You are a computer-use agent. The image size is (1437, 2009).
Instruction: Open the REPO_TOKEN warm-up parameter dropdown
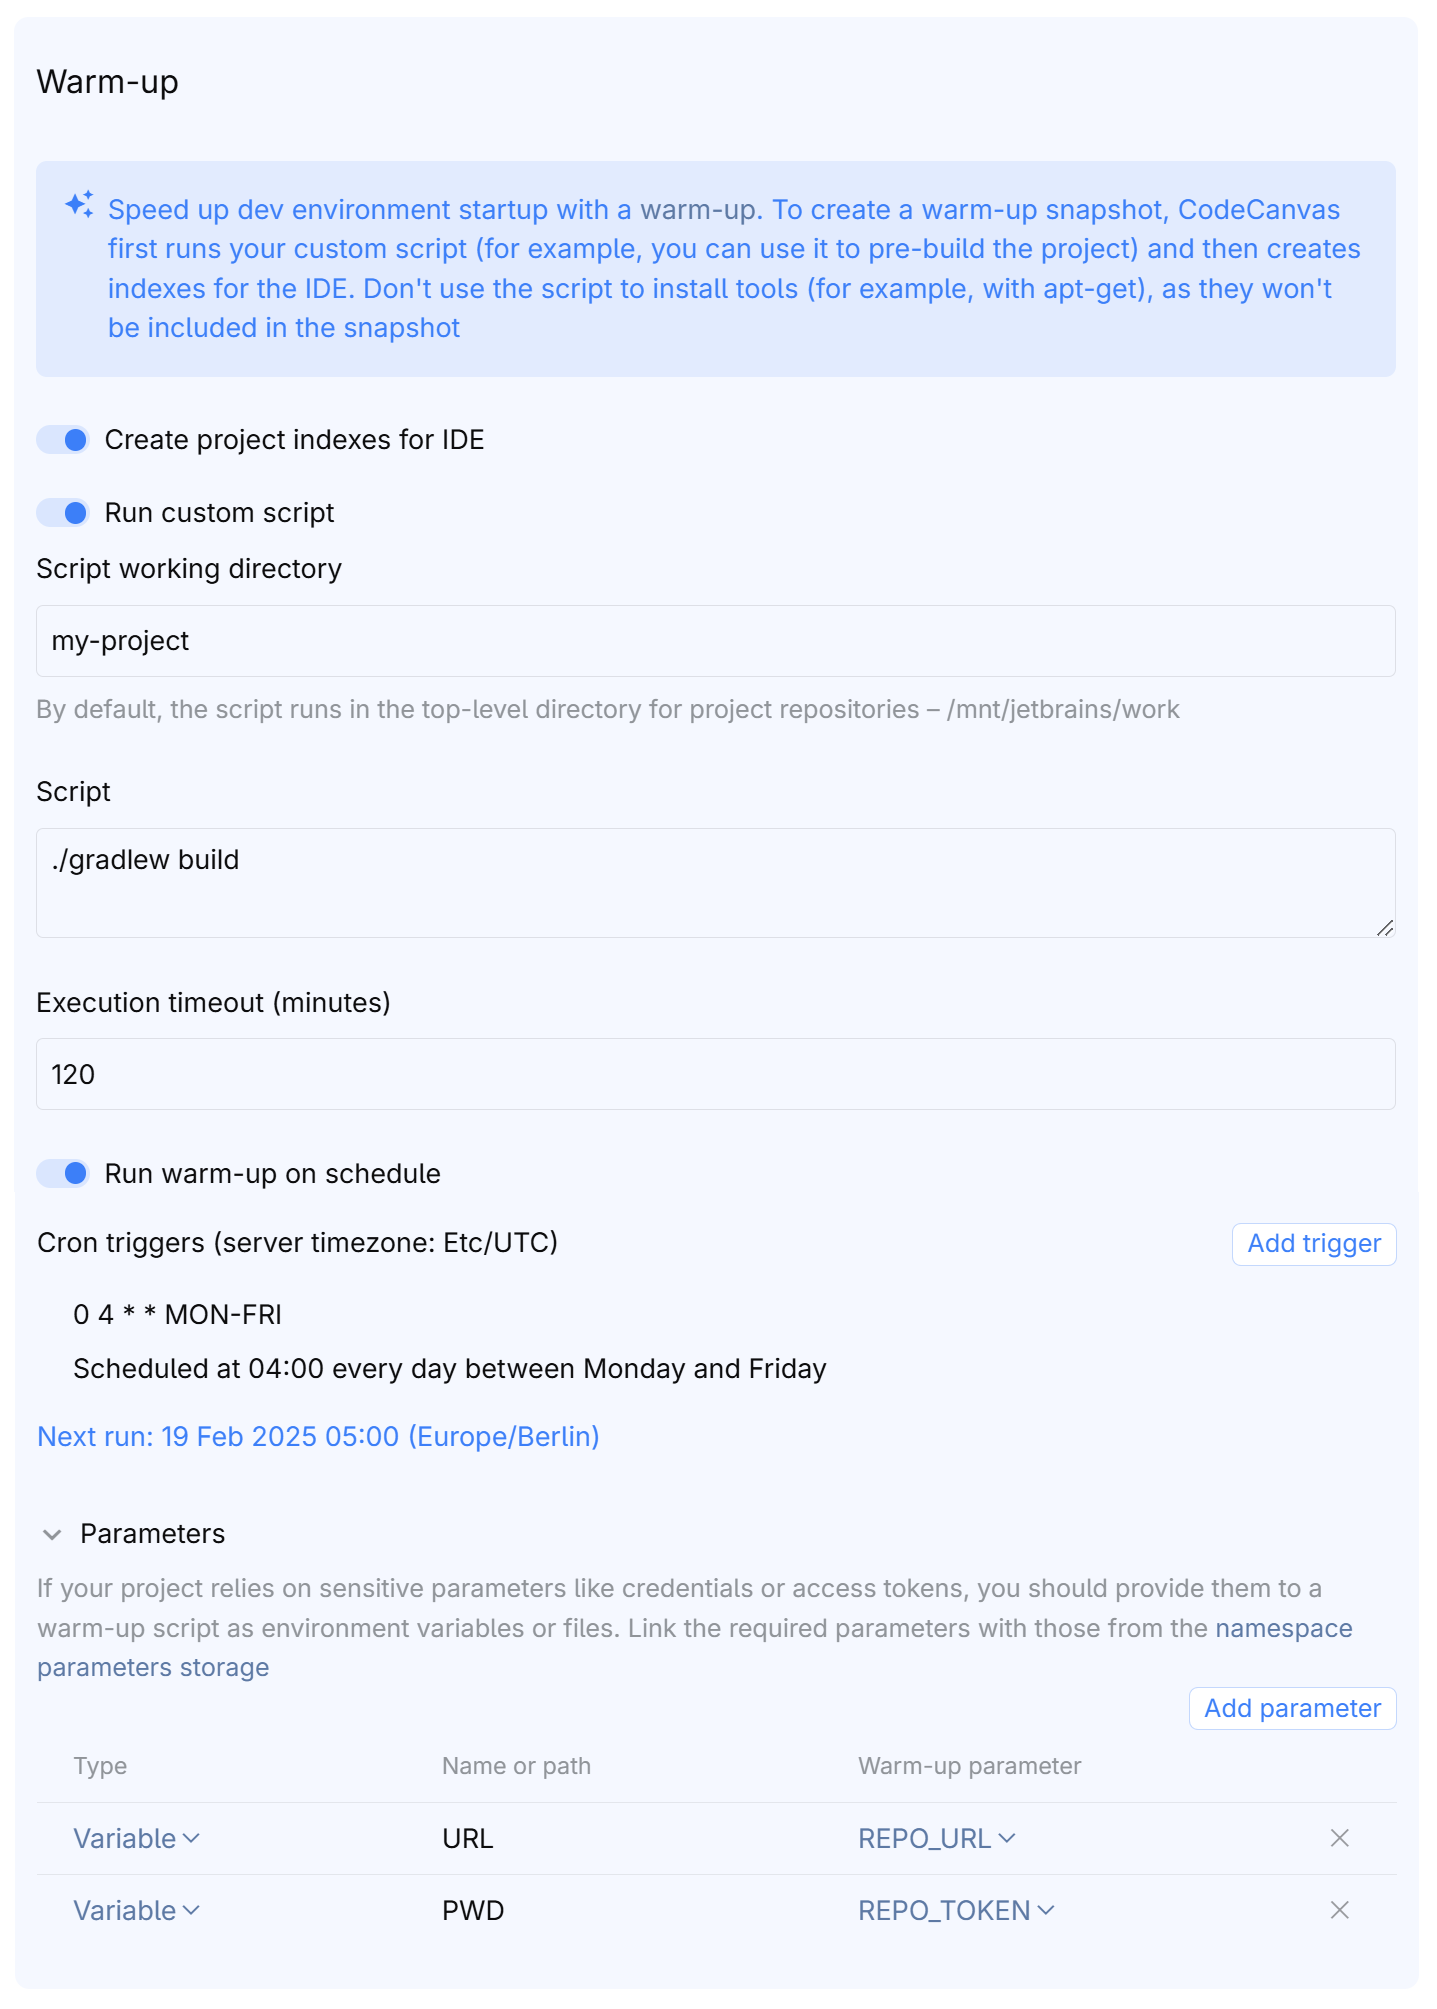point(957,1910)
